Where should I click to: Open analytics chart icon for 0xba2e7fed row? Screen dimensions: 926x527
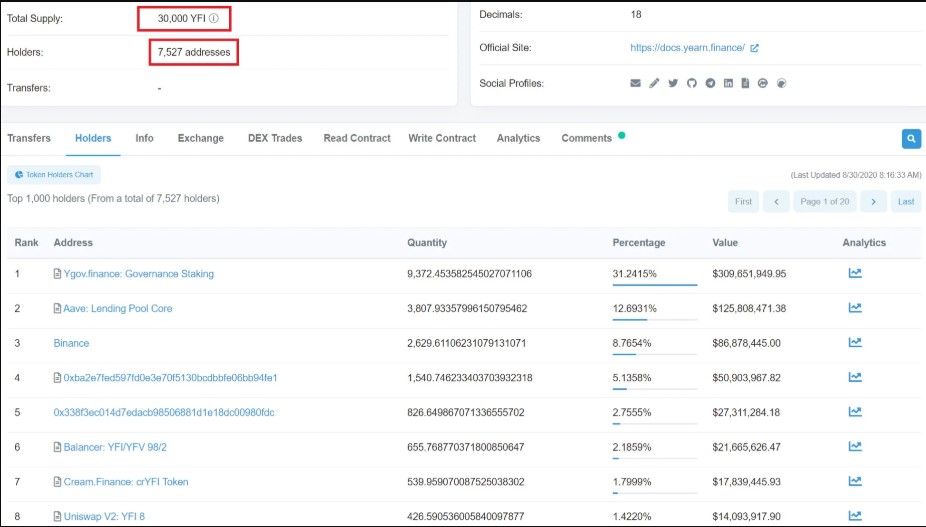[x=855, y=377]
